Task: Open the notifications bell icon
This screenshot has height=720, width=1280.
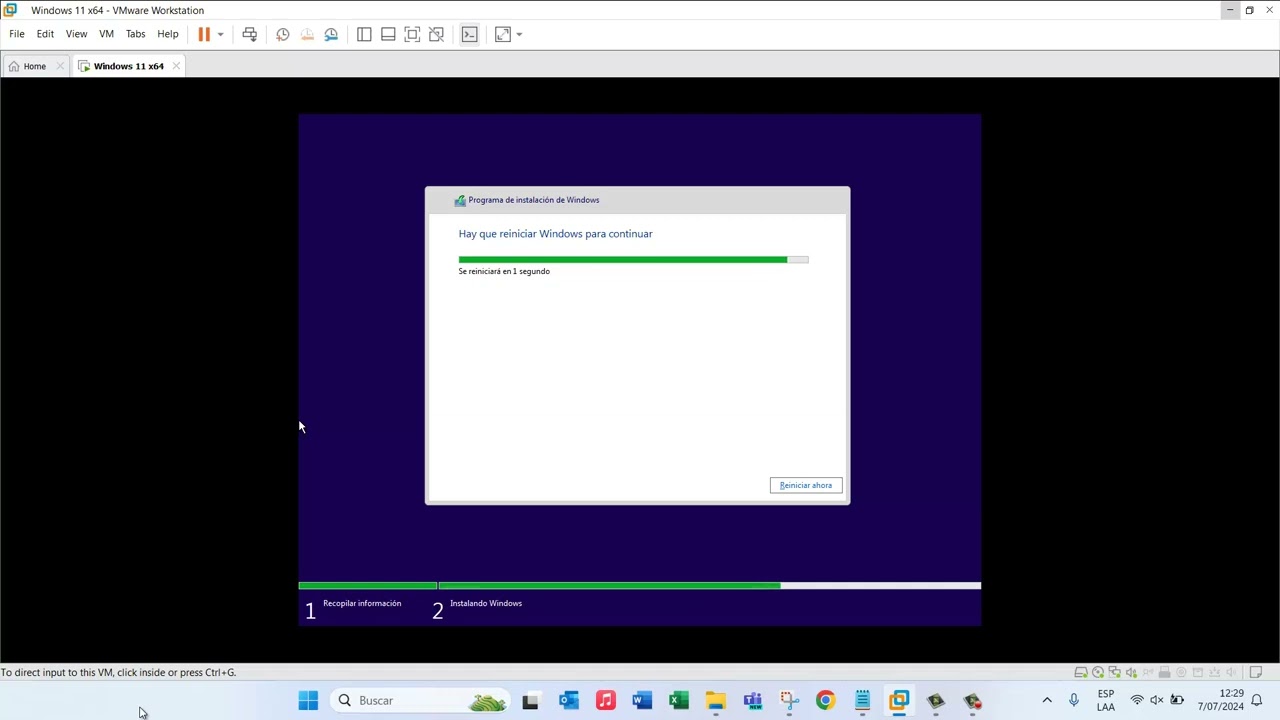Action: (1257, 701)
